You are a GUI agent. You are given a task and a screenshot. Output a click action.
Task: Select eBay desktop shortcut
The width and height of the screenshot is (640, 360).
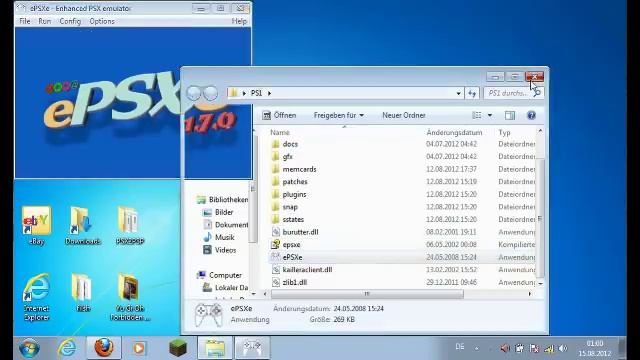pyautogui.click(x=36, y=226)
